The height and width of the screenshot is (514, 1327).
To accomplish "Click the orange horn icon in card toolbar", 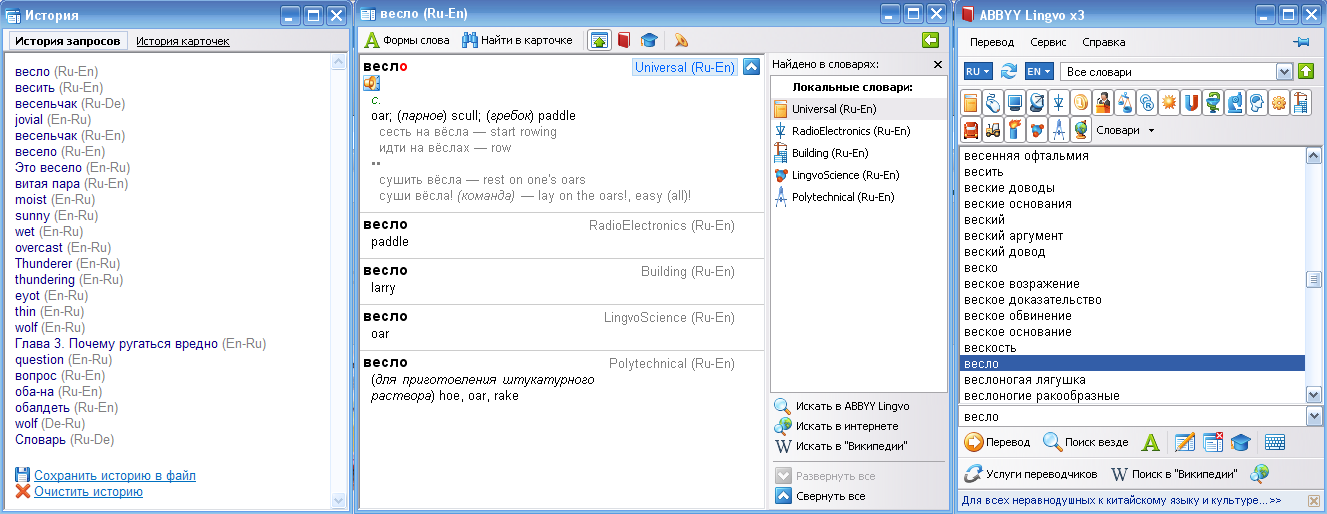I will tap(681, 40).
